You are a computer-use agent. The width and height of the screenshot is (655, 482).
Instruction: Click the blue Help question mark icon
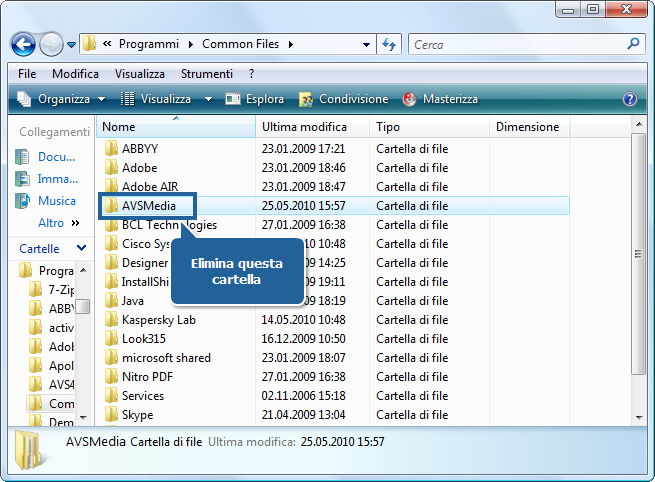[x=630, y=99]
